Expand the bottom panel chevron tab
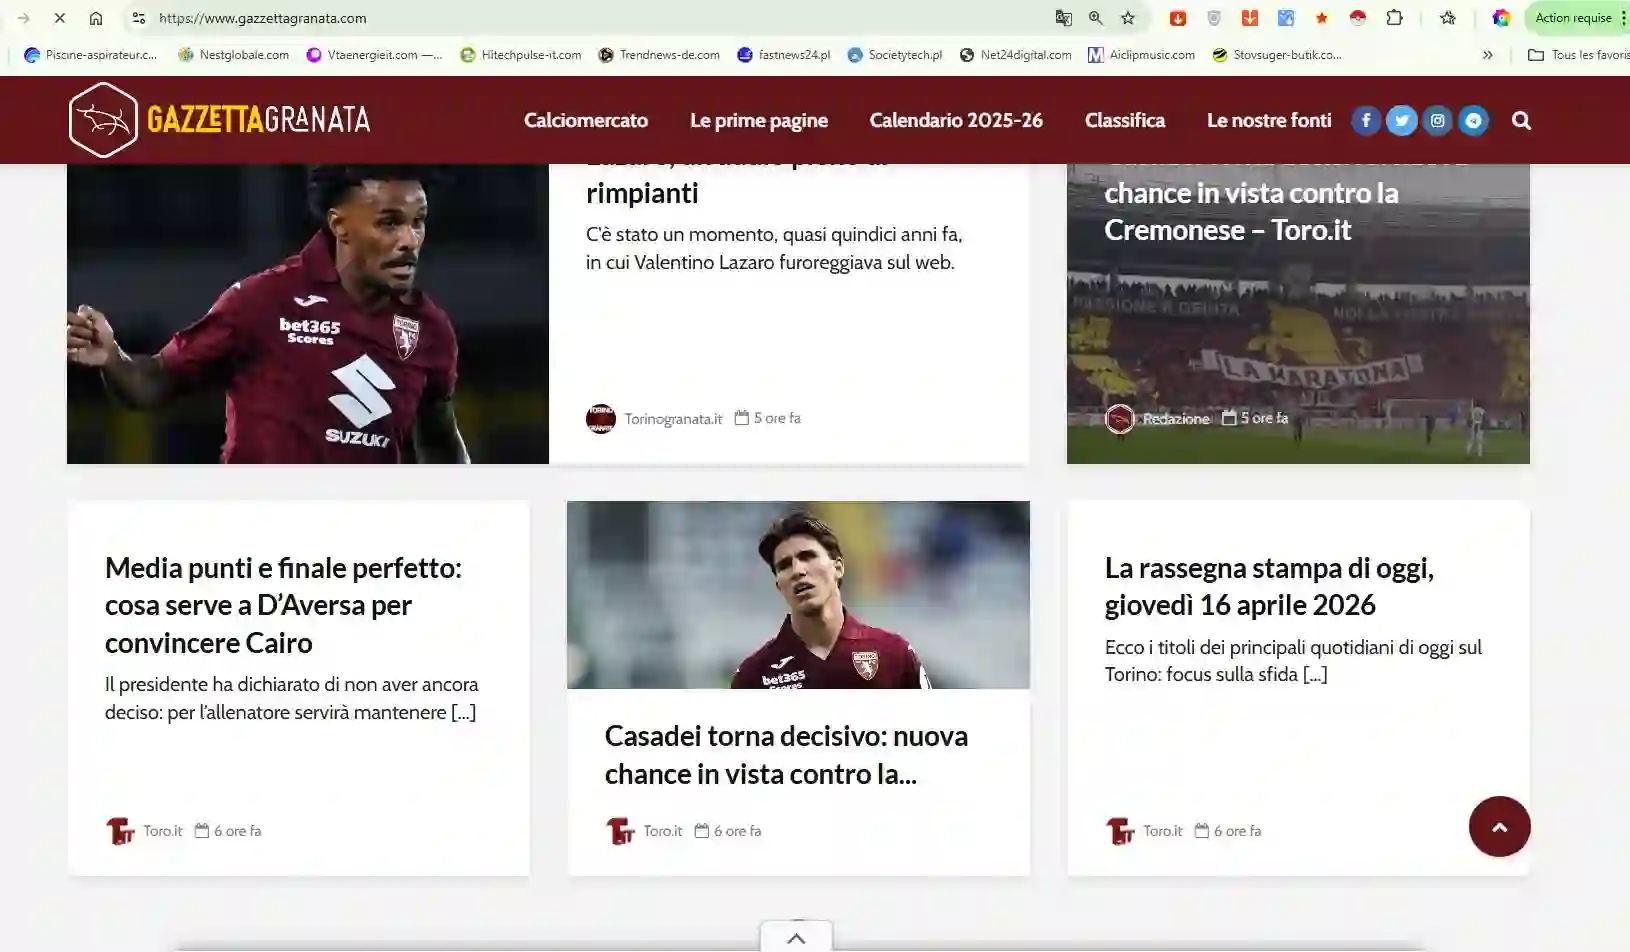The width and height of the screenshot is (1630, 952). tap(796, 938)
